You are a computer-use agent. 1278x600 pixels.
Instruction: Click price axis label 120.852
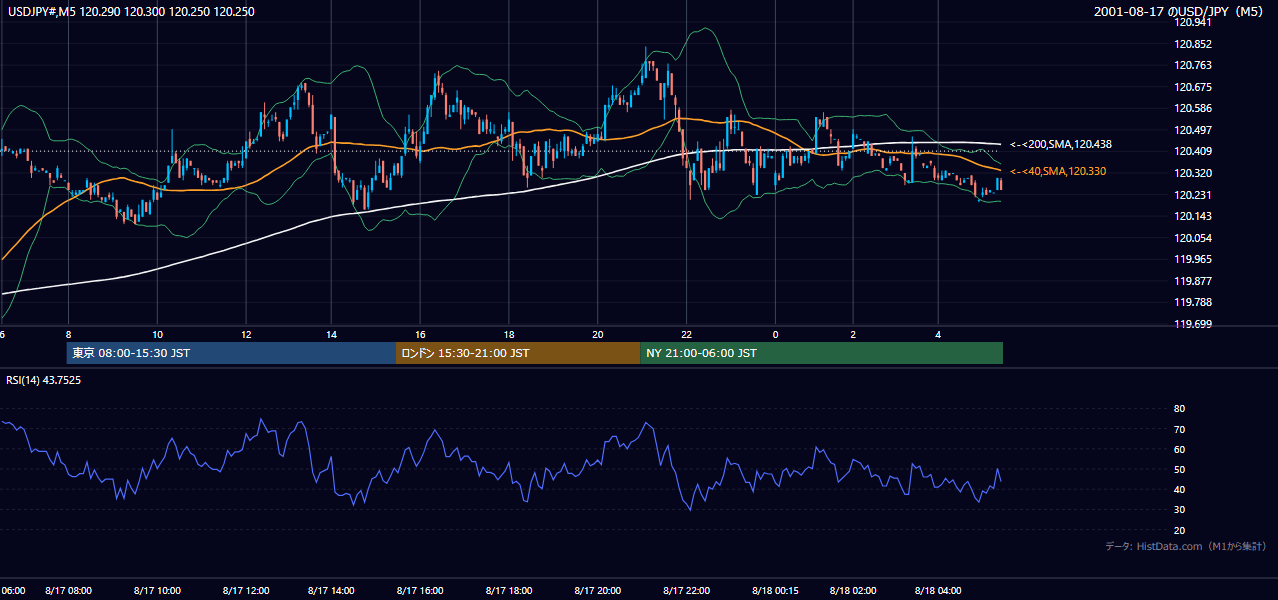(x=1195, y=44)
